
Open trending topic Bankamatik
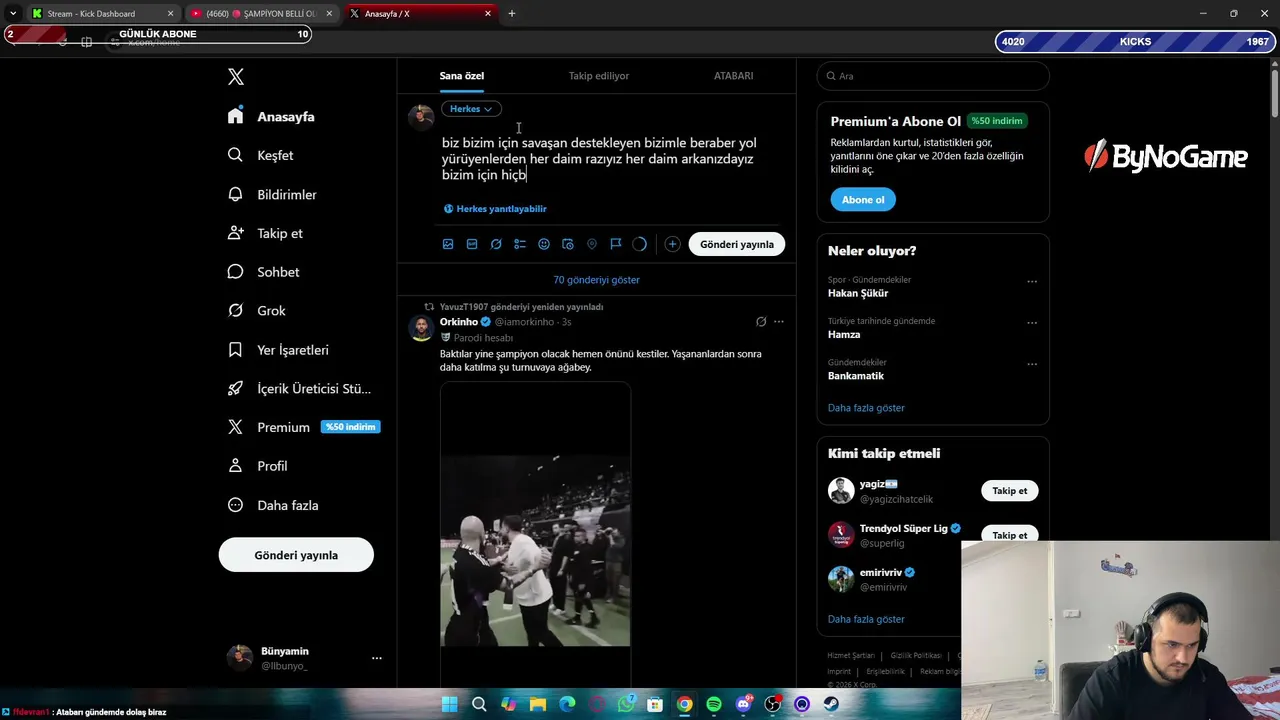[x=856, y=376]
